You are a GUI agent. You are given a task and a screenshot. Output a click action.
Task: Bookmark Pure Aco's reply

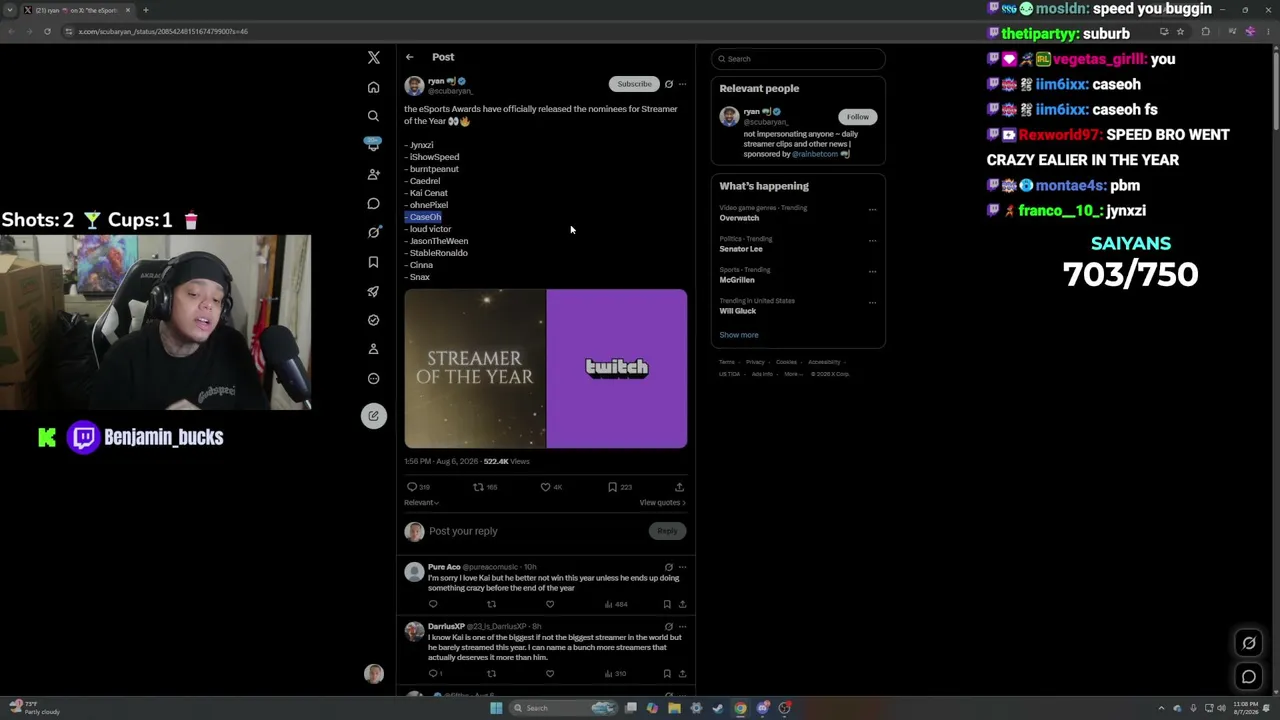[667, 604]
